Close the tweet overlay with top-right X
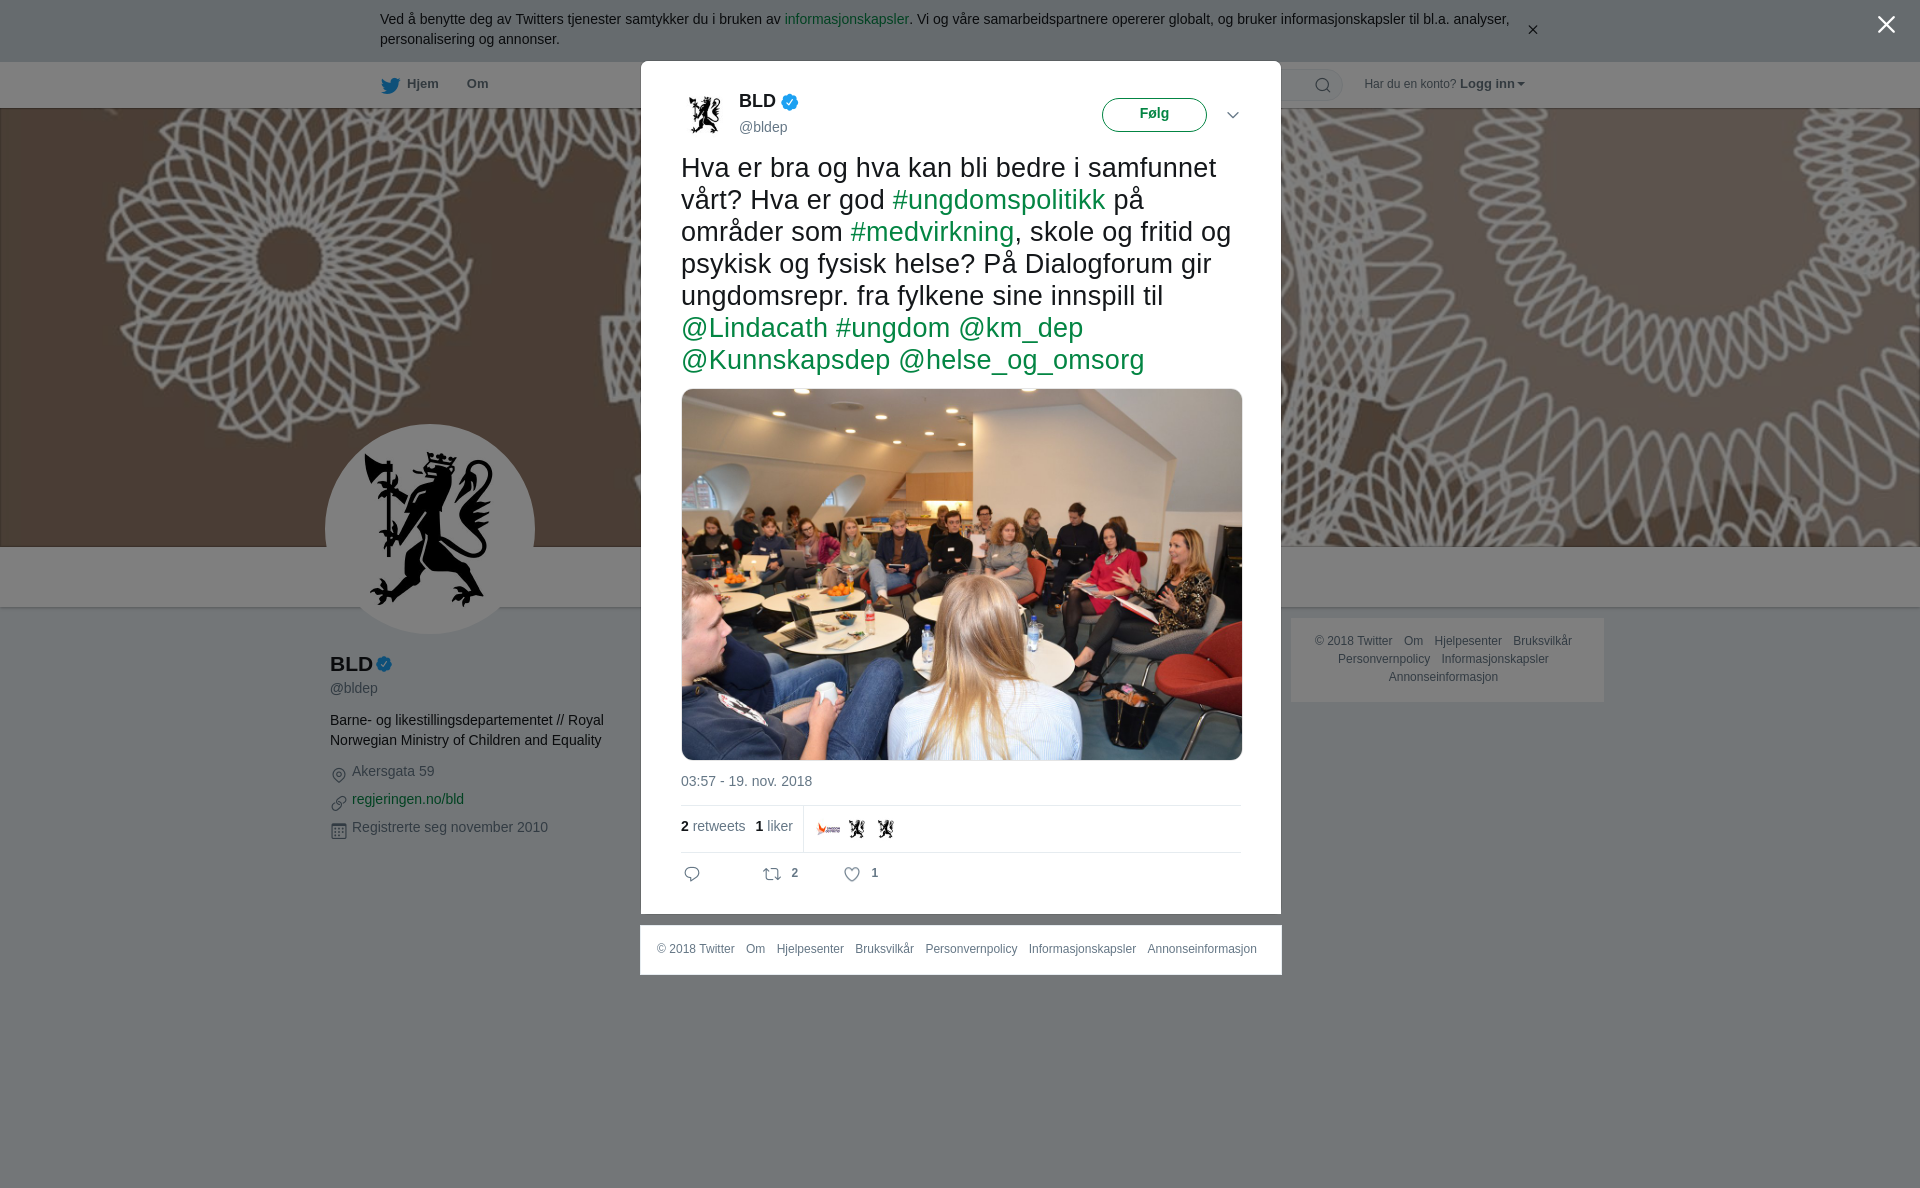This screenshot has width=1920, height=1188. (x=1886, y=24)
